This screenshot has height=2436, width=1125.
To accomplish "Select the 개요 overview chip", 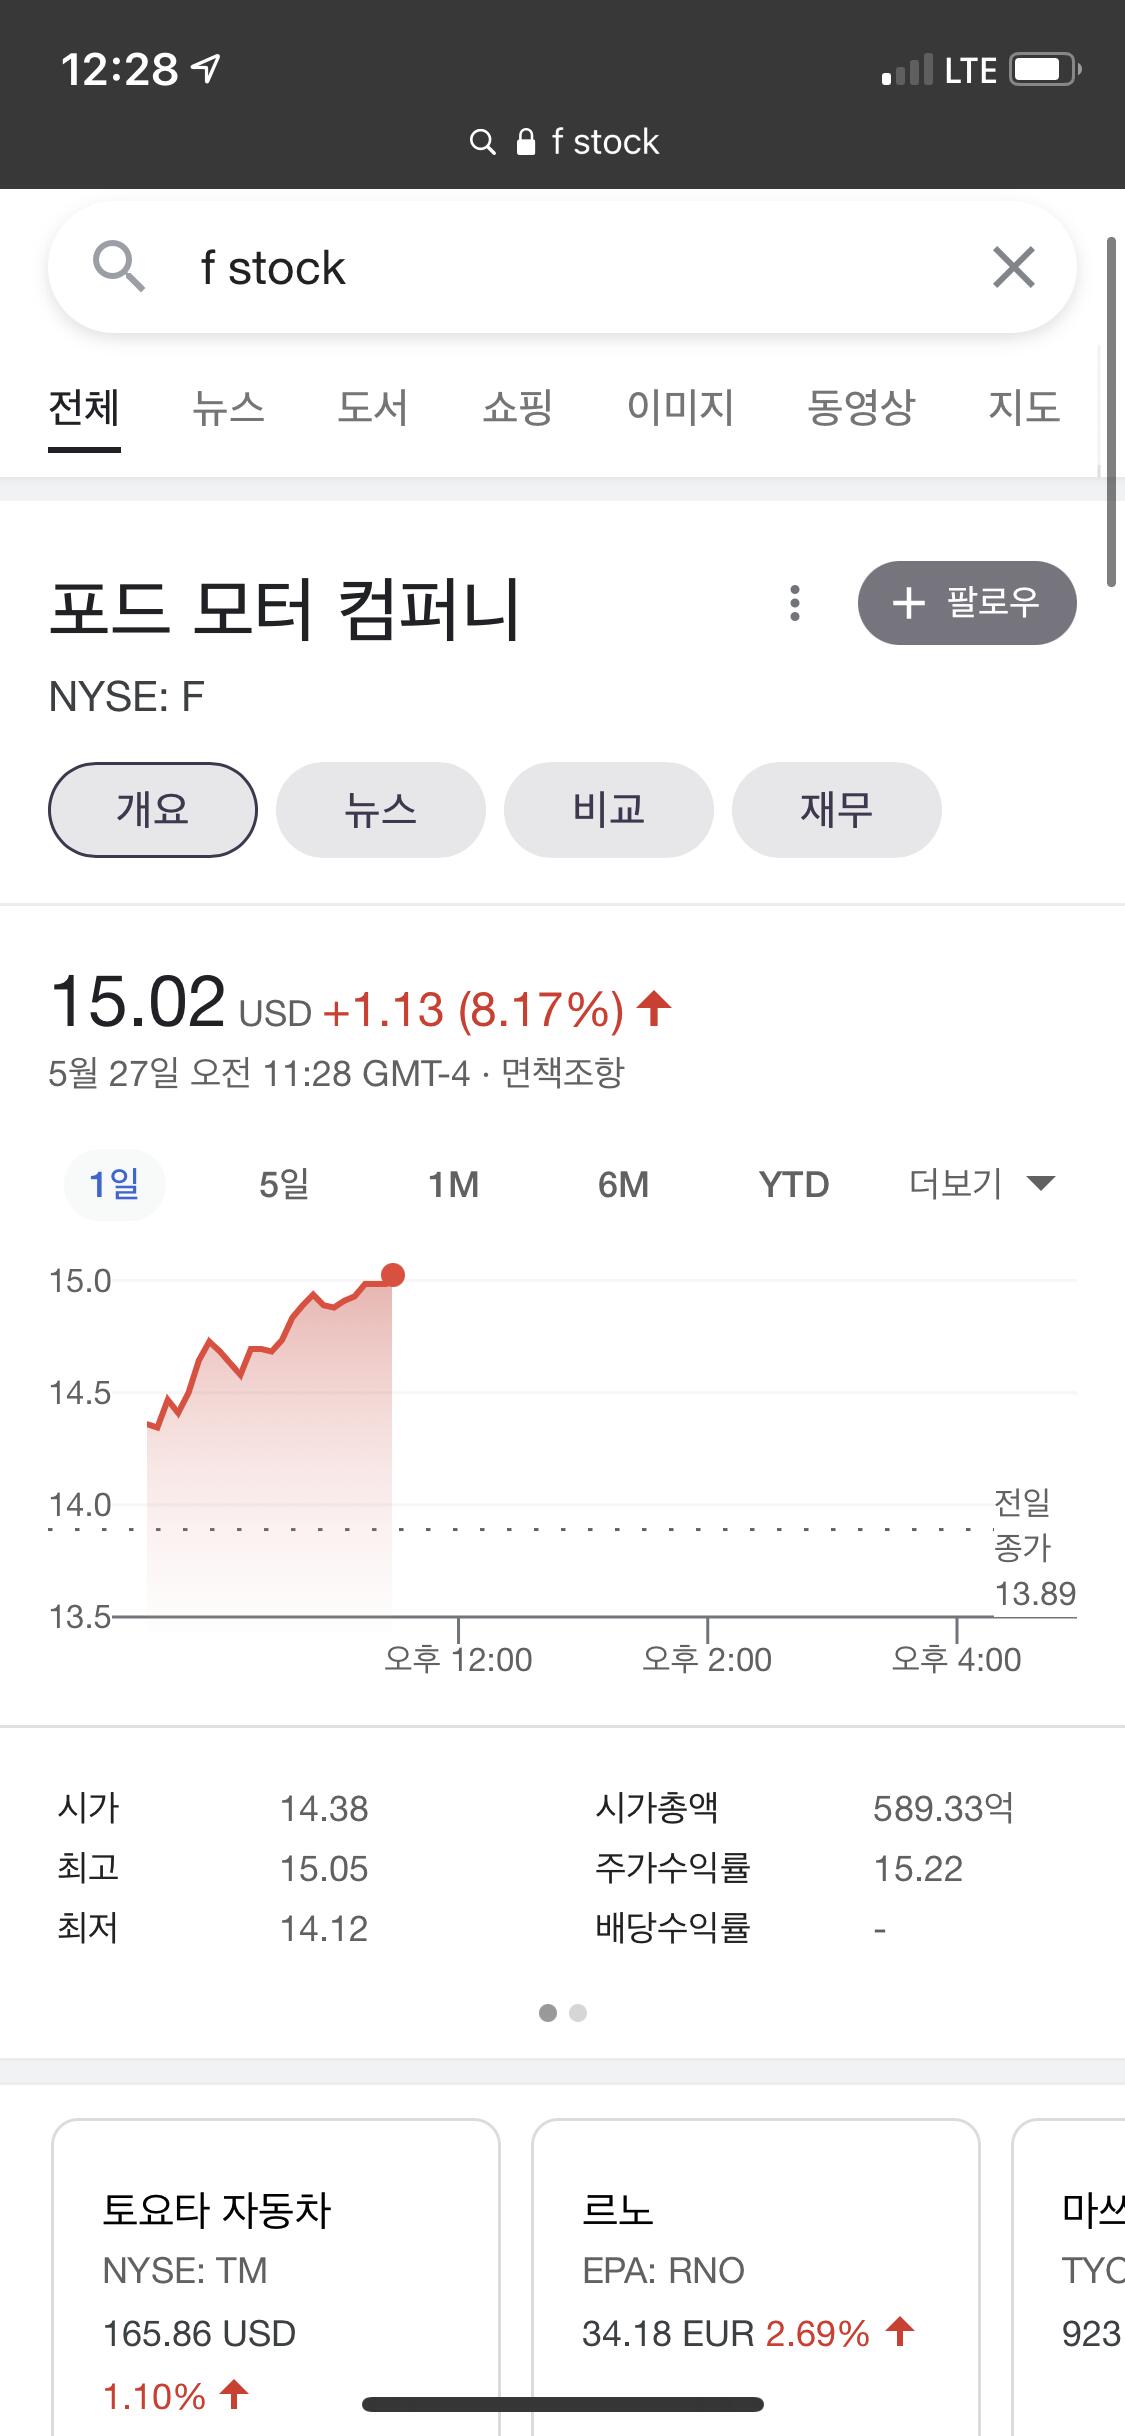I will 152,809.
